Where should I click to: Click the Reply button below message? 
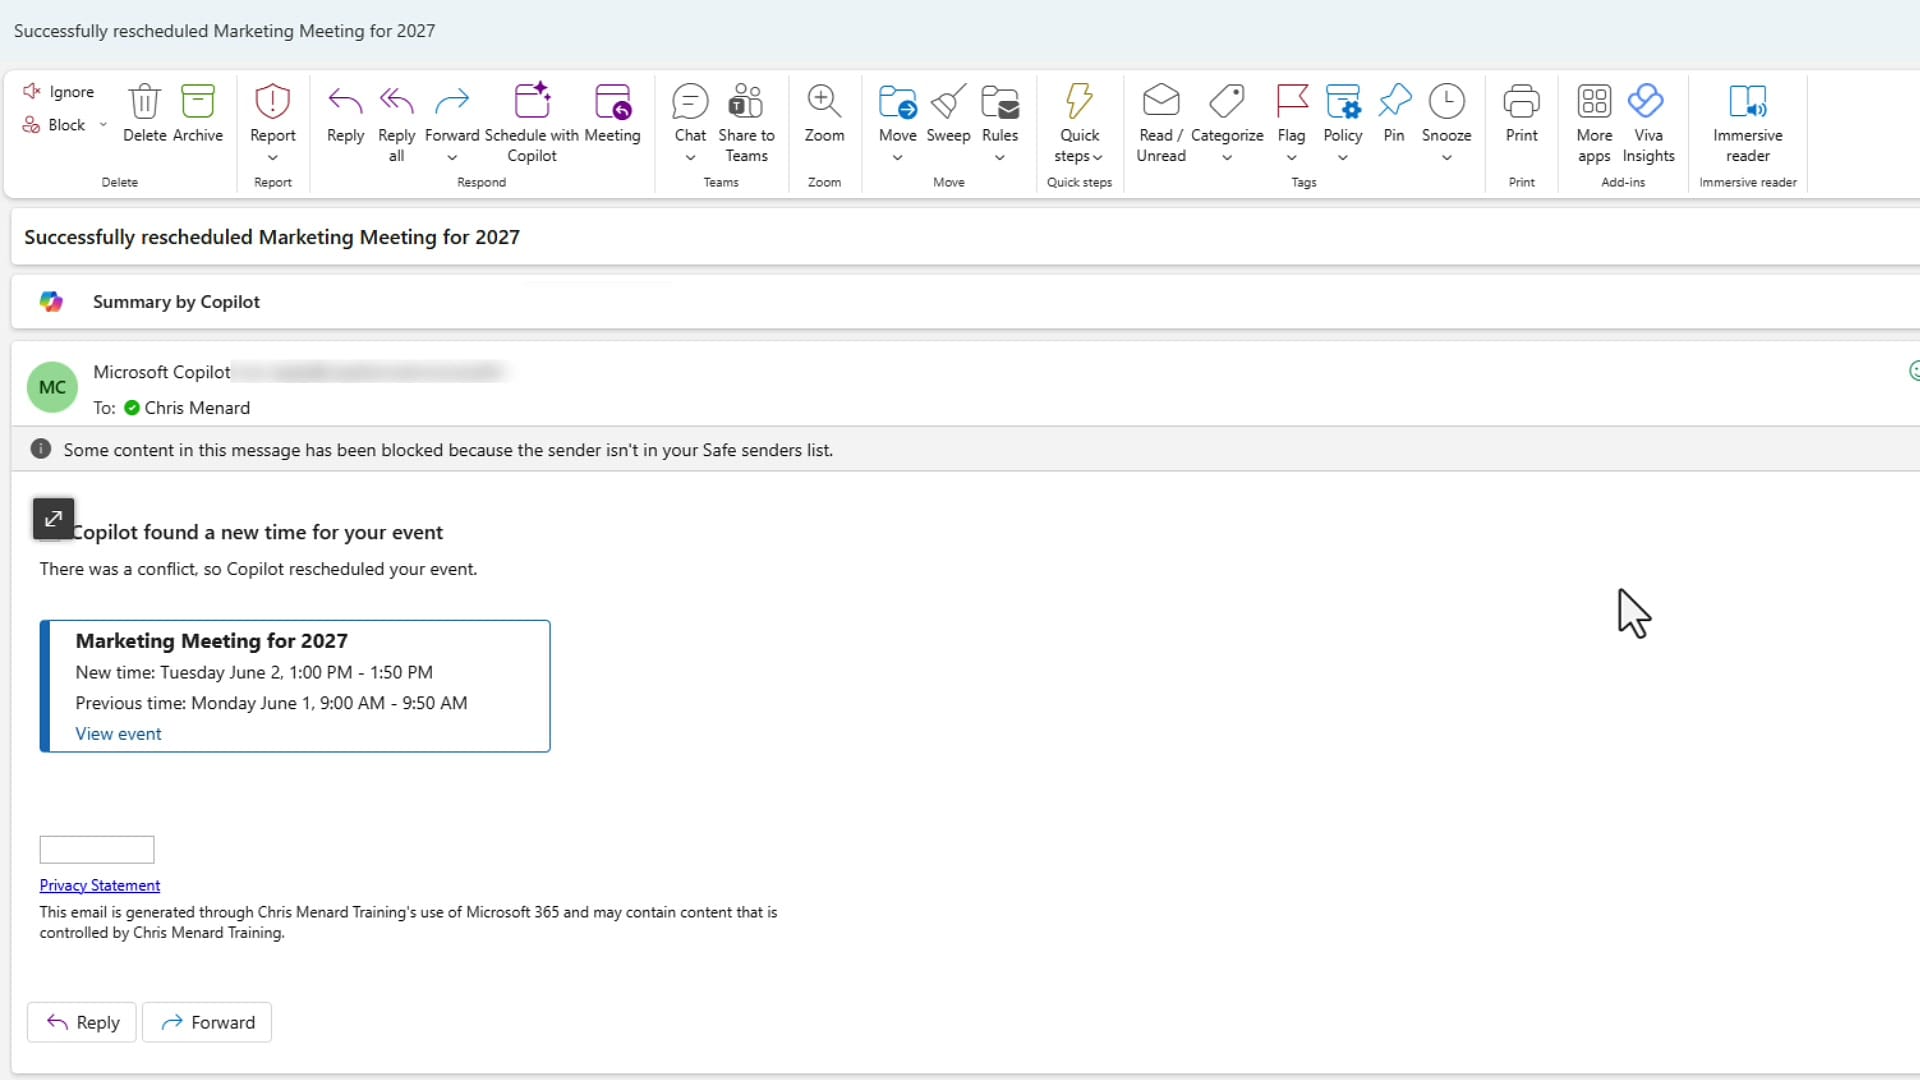82,1022
